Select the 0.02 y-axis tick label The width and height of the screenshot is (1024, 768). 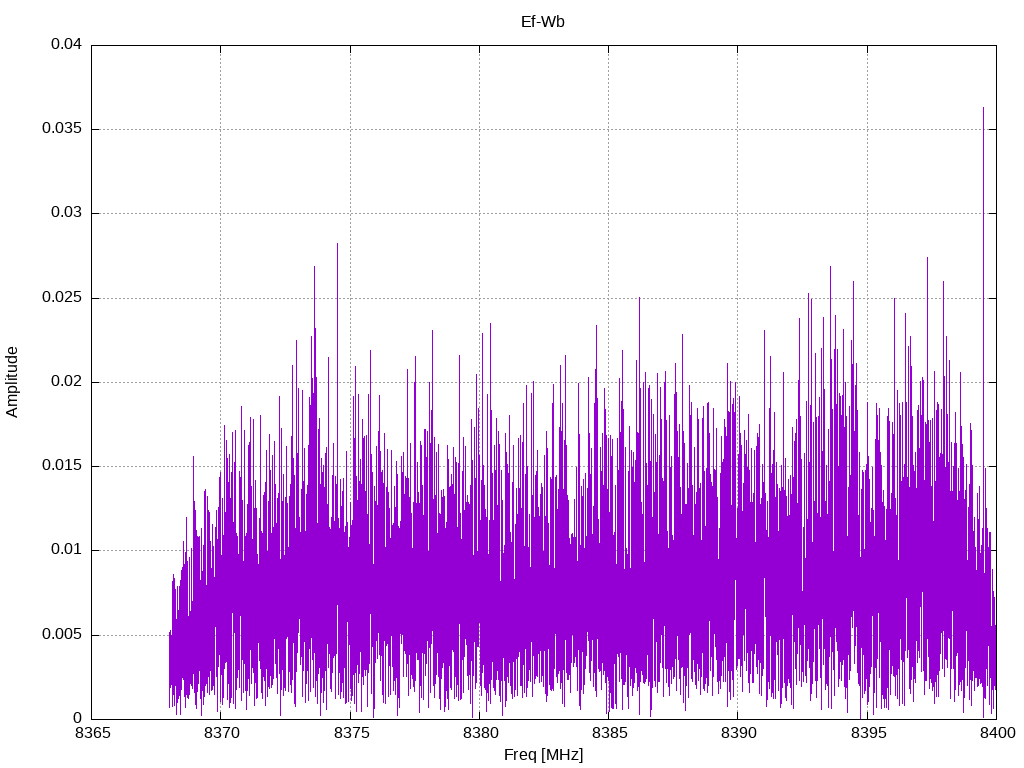coord(67,382)
